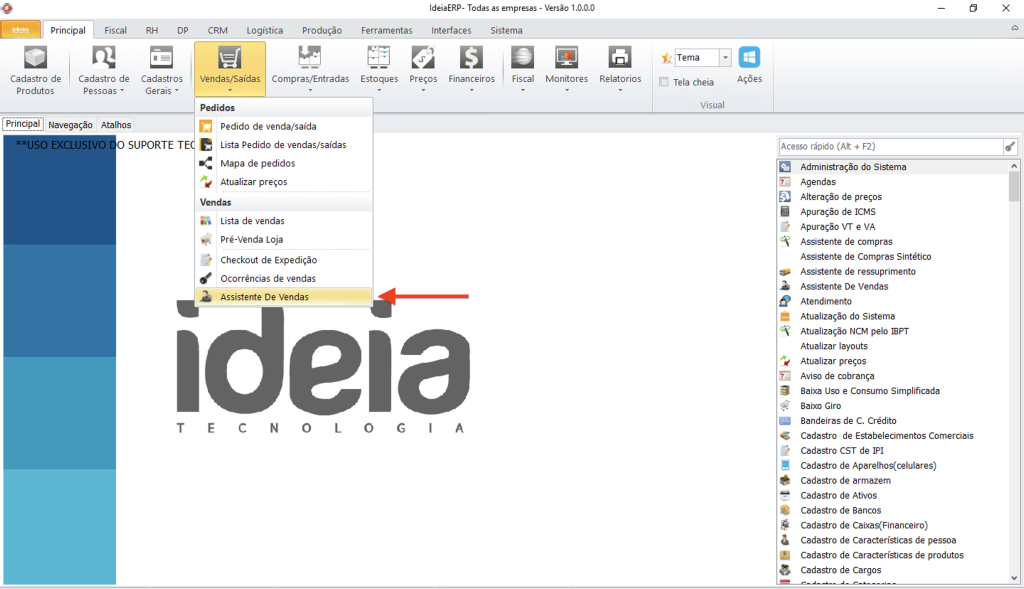Click the Ações icon
Image resolution: width=1024 pixels, height=589 pixels.
[x=749, y=58]
